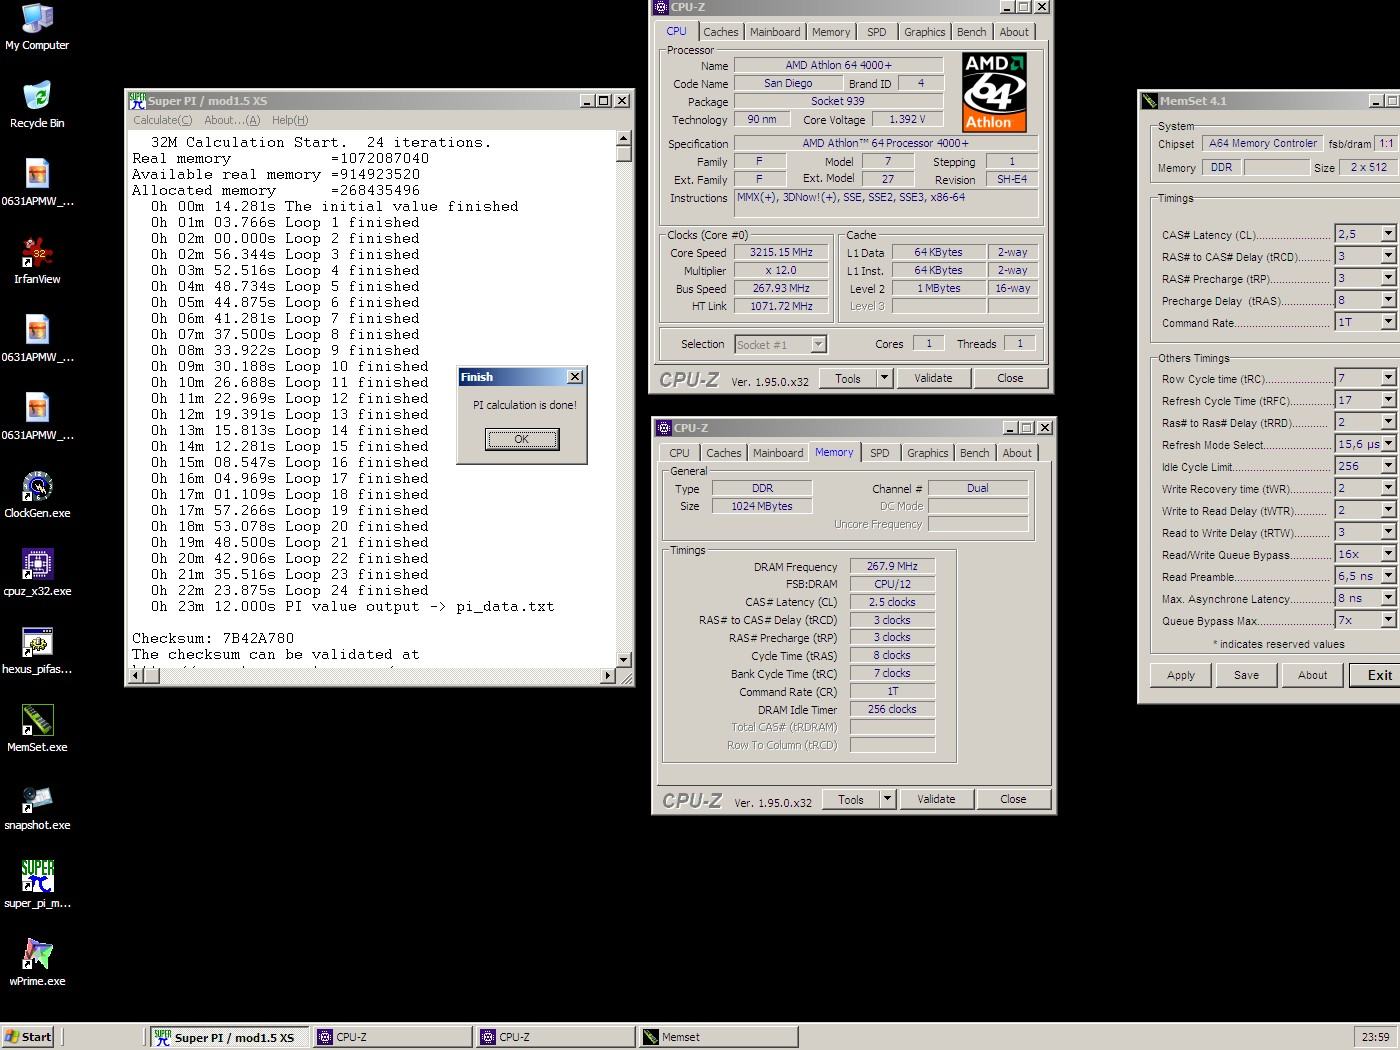Open Row Cycle time (tRC) dropdown

coord(1388,378)
